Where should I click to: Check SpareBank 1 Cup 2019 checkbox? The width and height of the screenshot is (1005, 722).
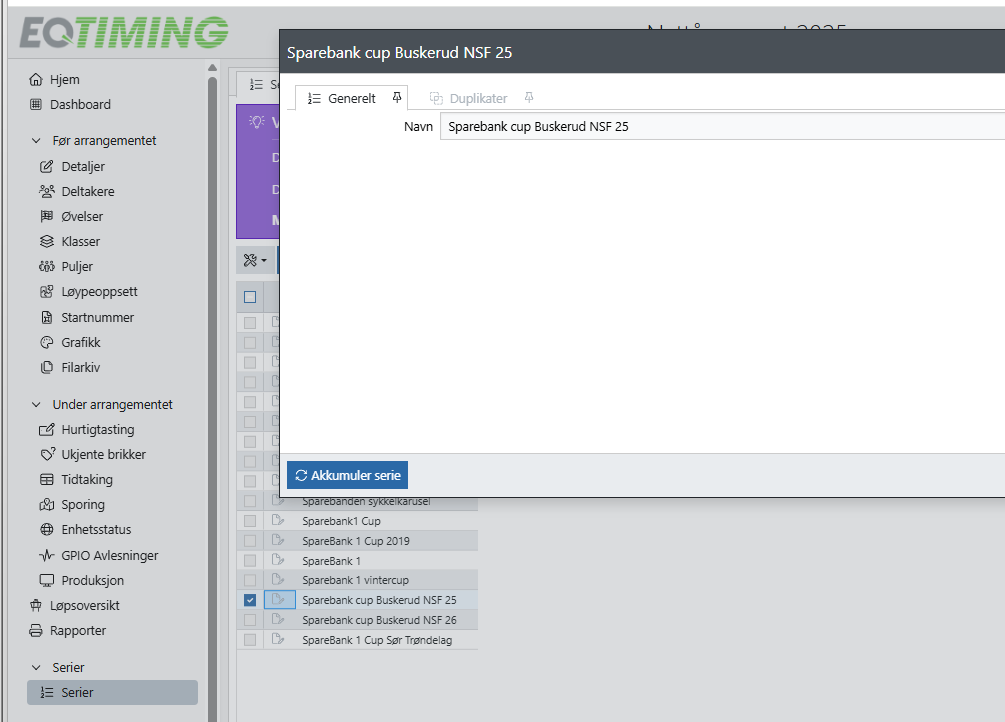click(250, 541)
